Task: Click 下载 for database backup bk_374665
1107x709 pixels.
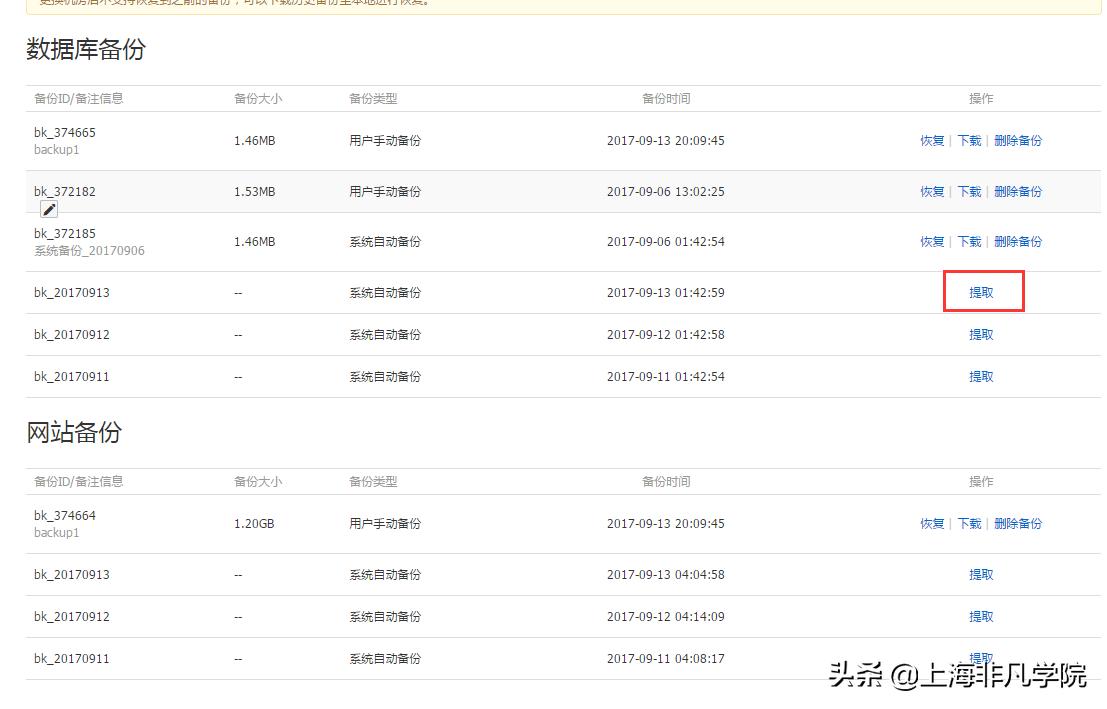Action: point(967,141)
